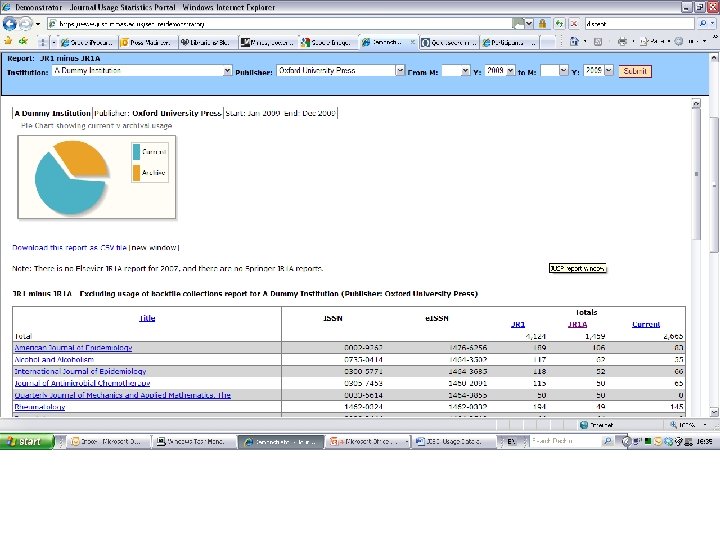The width and height of the screenshot is (720, 540).
Task: Click the scroll-down arrow of the page scrollbar
Action: pos(714,412)
